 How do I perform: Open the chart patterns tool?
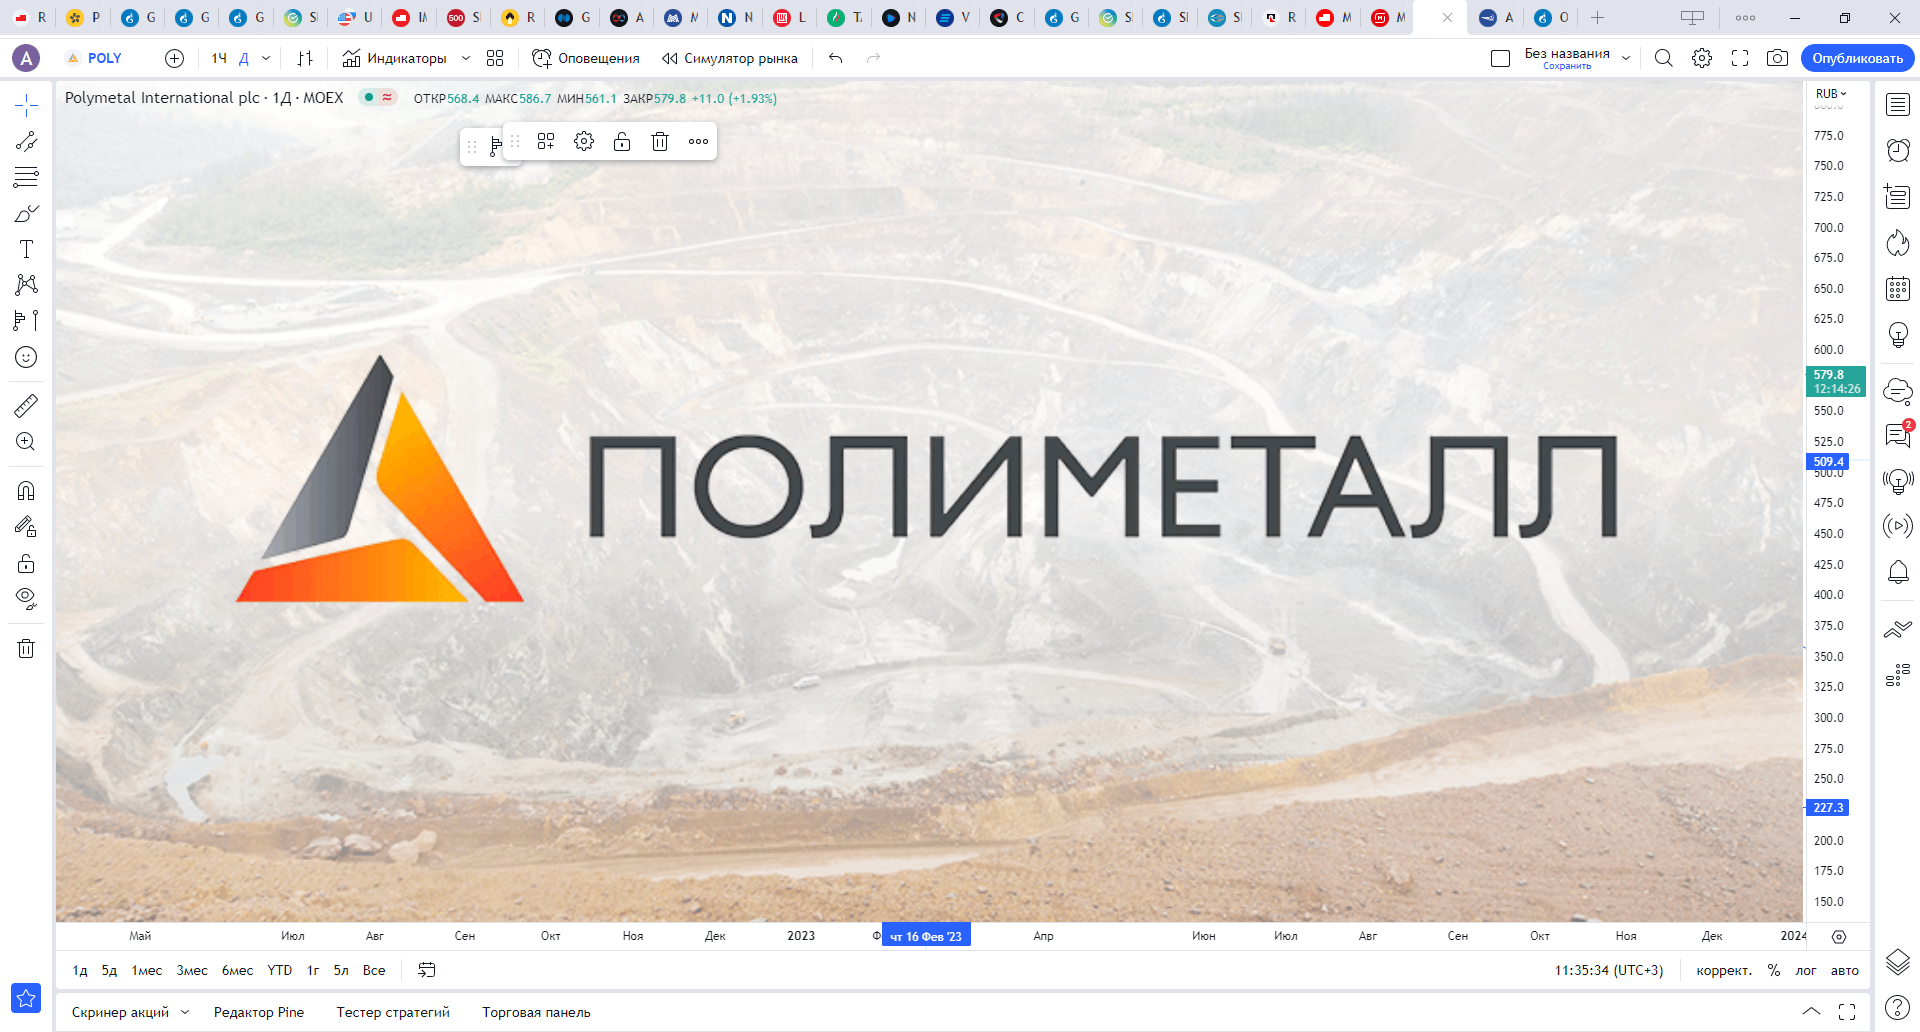pyautogui.click(x=26, y=285)
